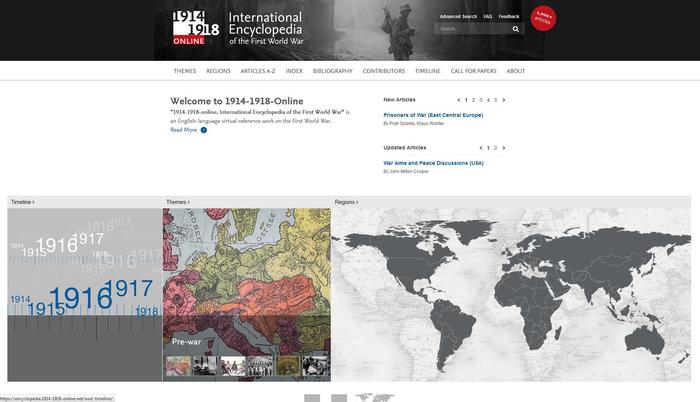The width and height of the screenshot is (700, 402).
Task: Go to Updated Articles page 2
Action: click(x=496, y=148)
